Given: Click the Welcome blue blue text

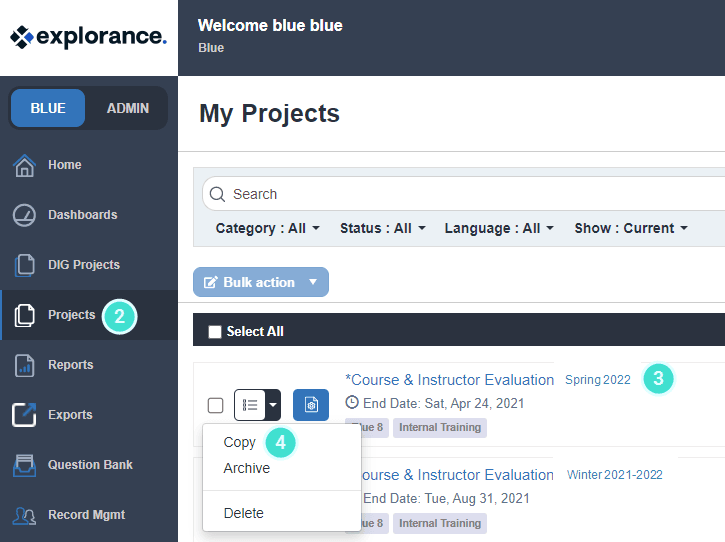Looking at the screenshot, I should click(x=270, y=25).
